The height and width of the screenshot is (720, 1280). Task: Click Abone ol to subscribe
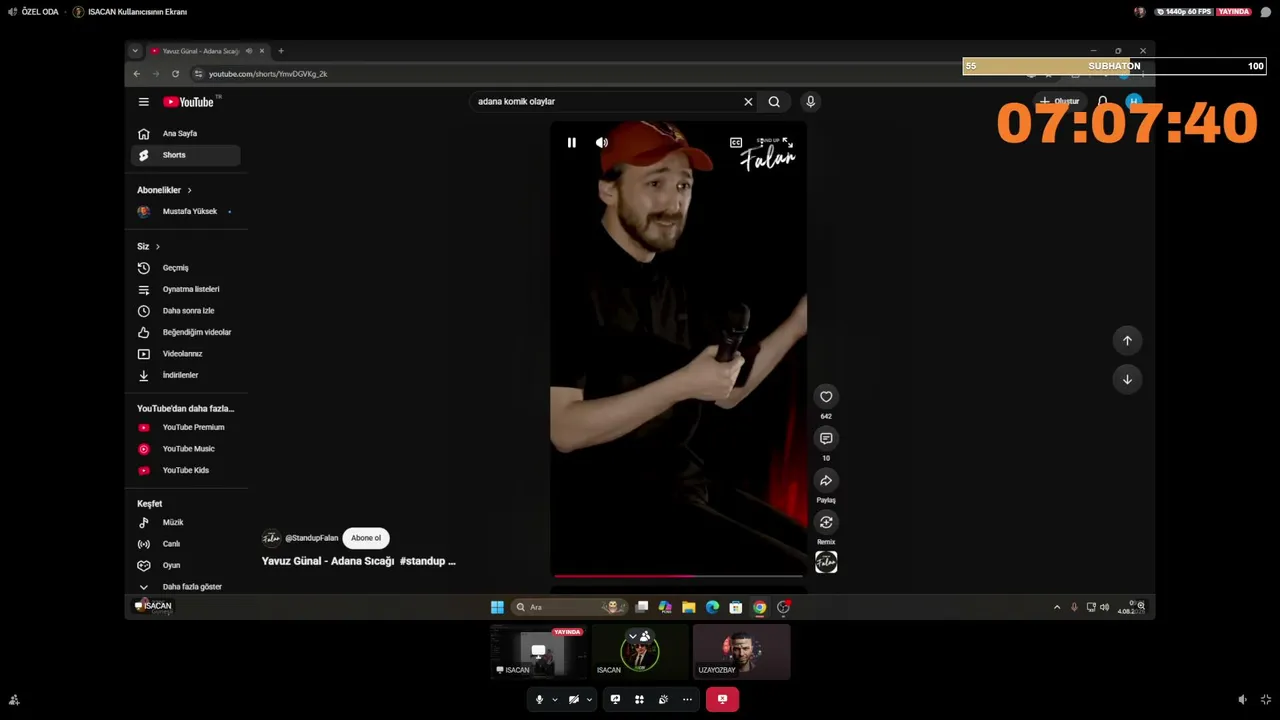pos(366,538)
